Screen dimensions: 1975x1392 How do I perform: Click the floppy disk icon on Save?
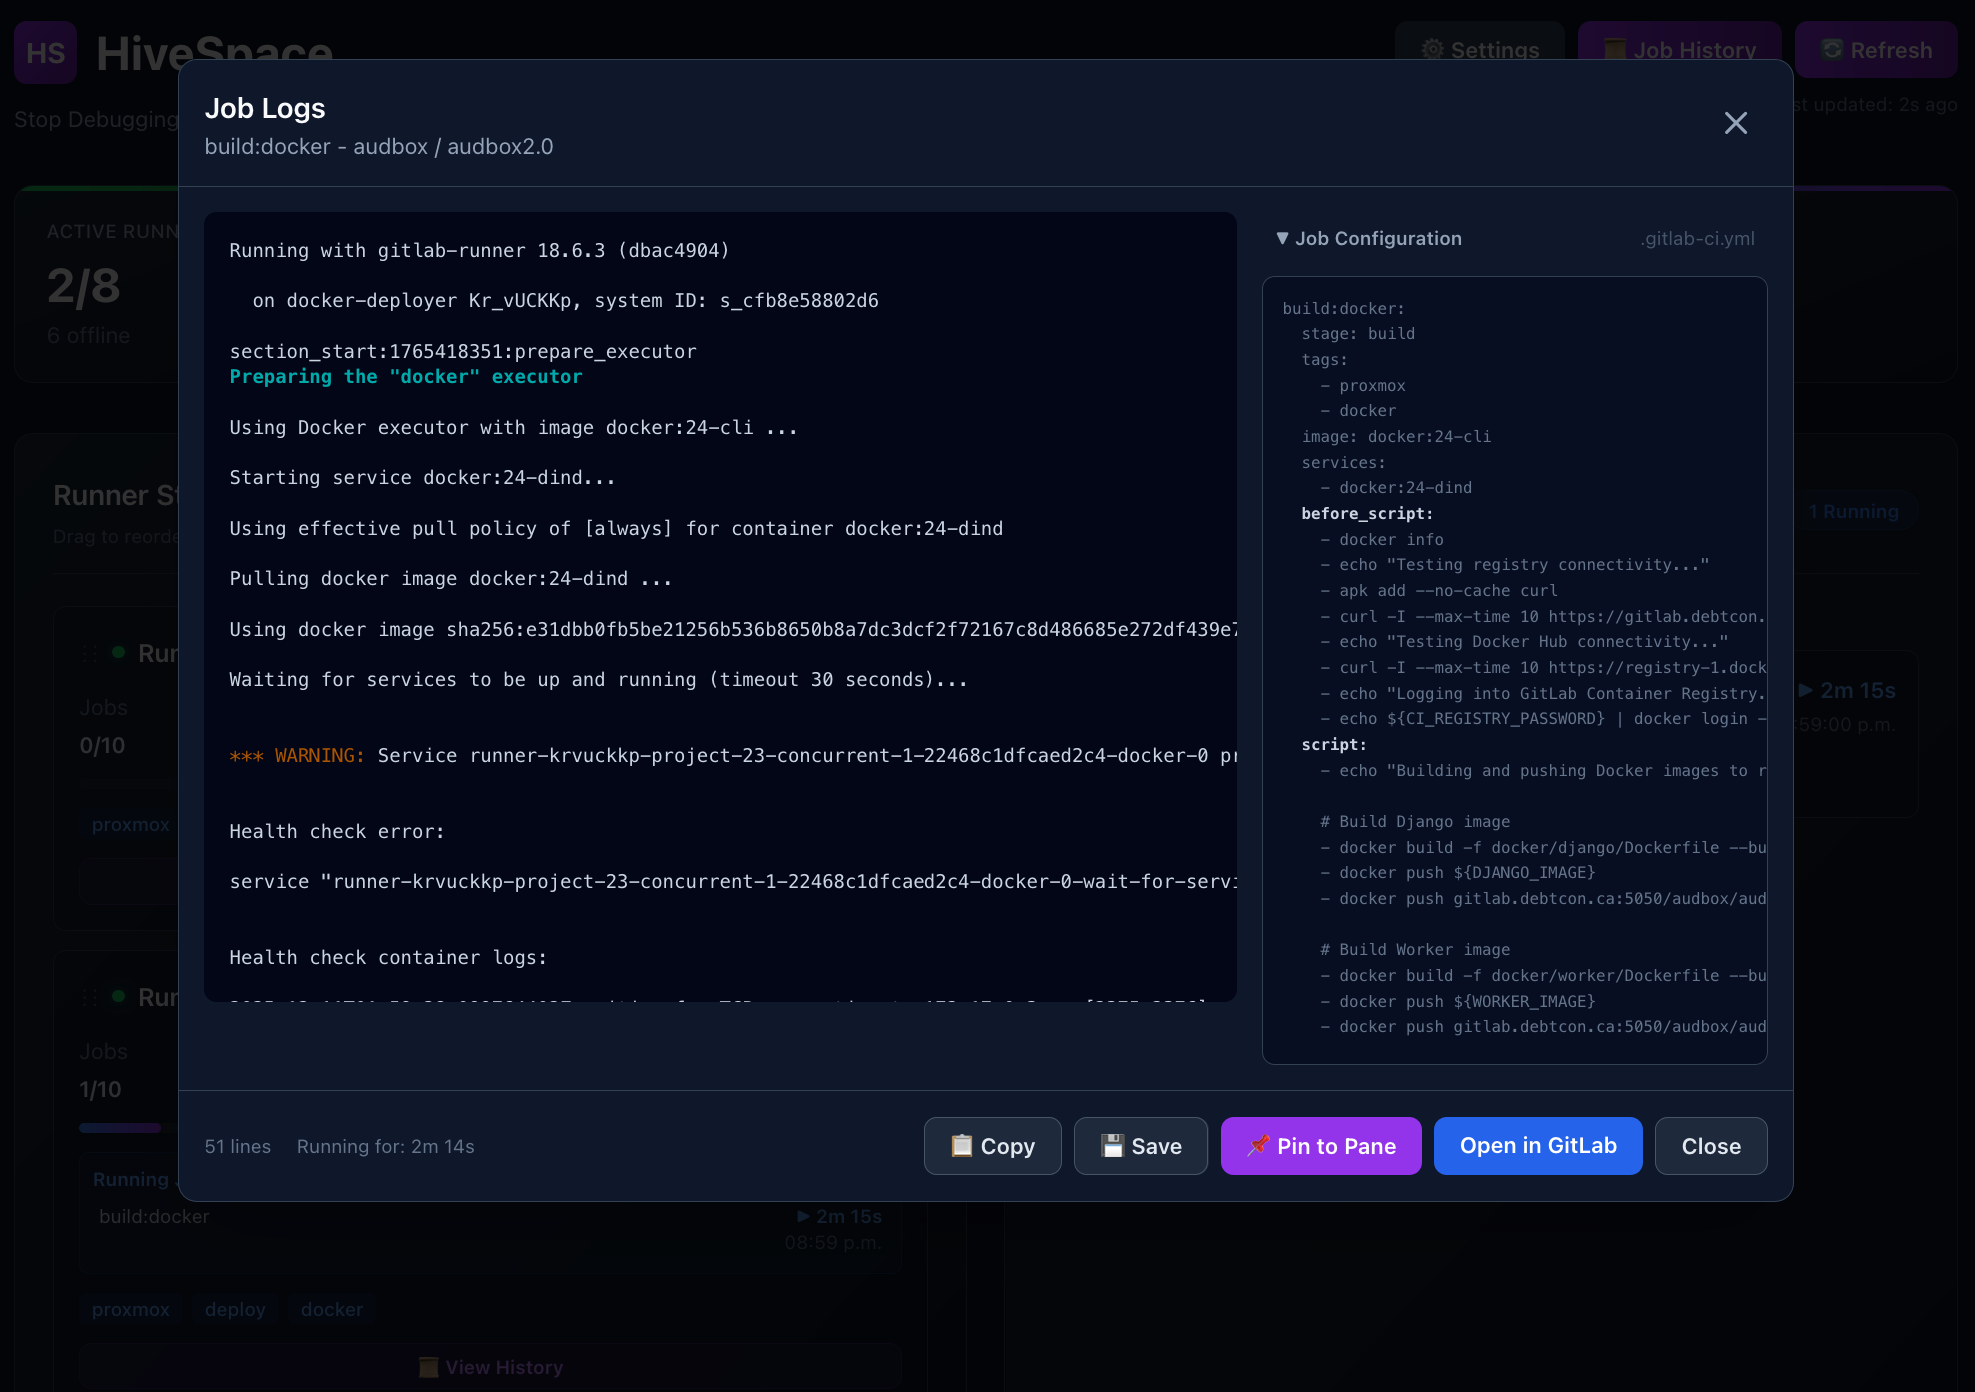(x=1112, y=1146)
